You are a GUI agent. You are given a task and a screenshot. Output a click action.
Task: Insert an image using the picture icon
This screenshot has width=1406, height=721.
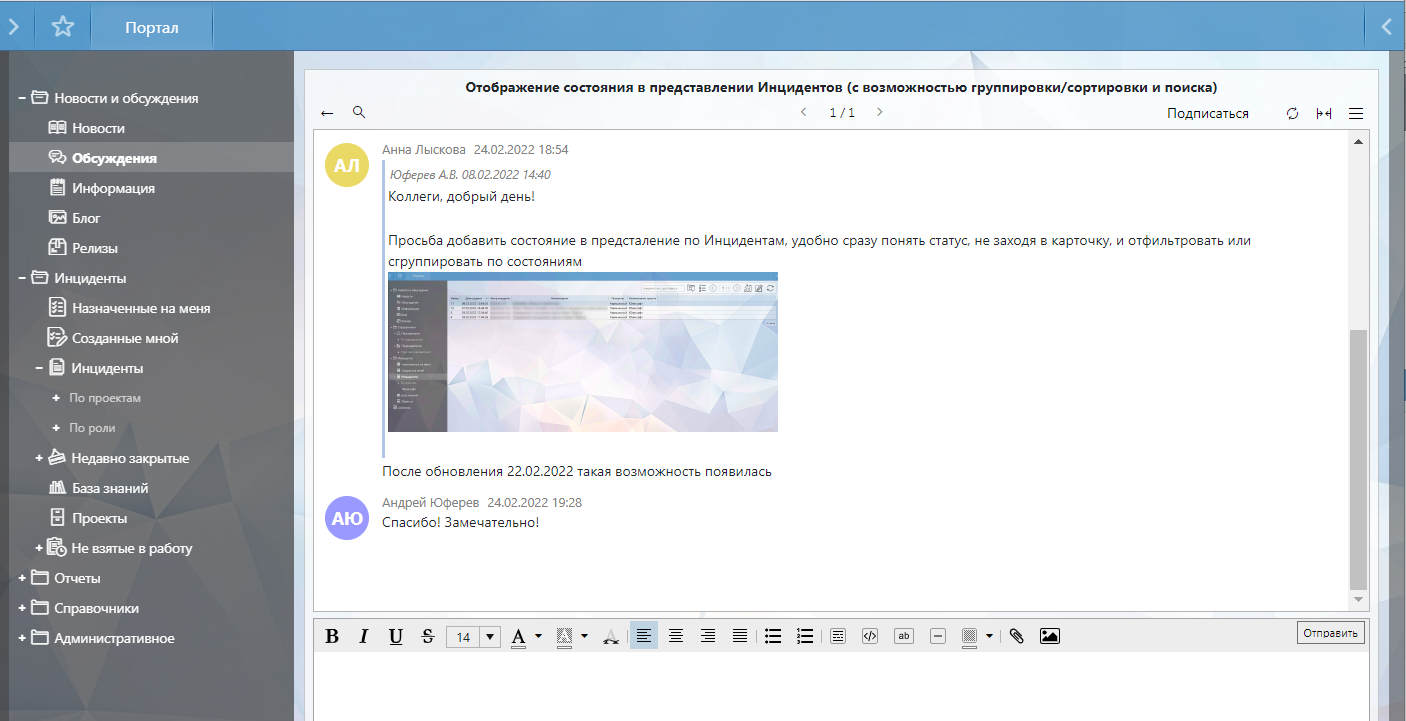1049,636
